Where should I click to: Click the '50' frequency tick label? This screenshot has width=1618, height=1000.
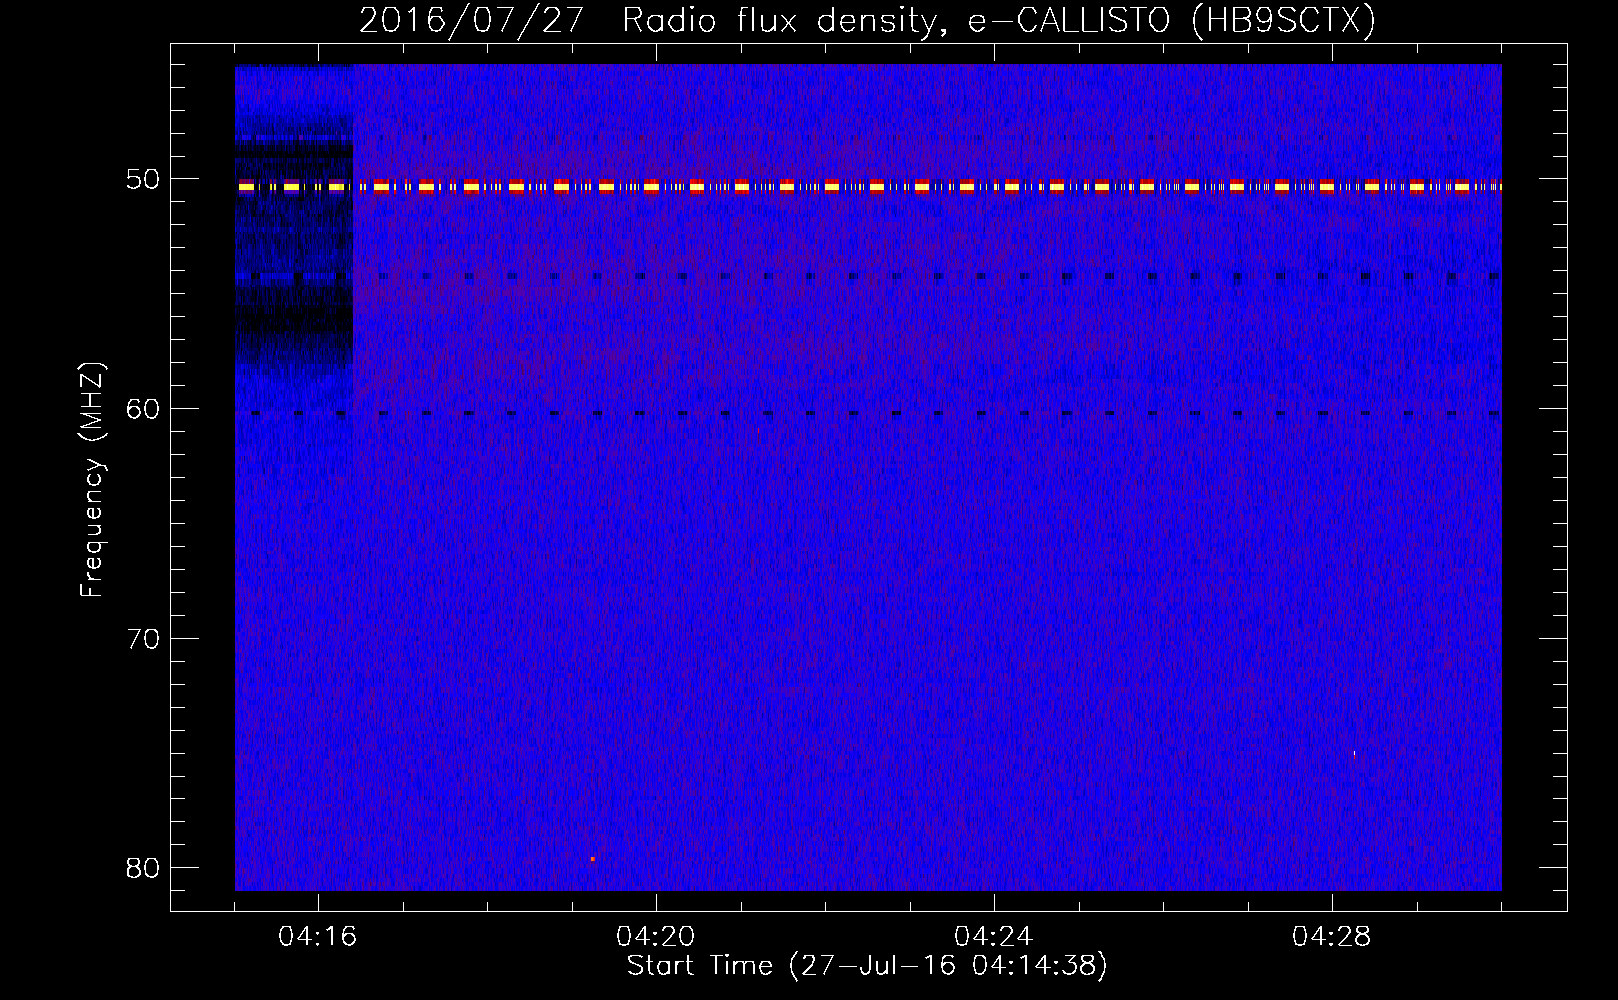pyautogui.click(x=143, y=180)
